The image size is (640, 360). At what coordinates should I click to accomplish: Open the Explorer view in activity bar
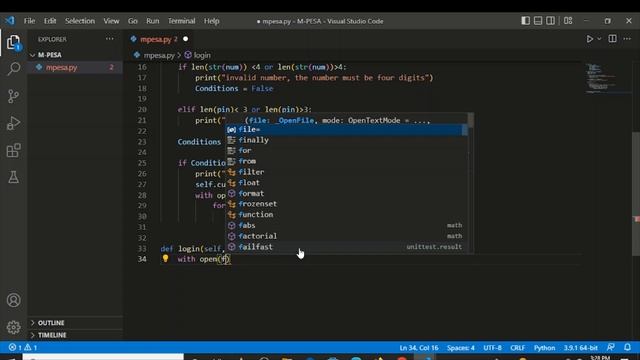pyautogui.click(x=13, y=42)
